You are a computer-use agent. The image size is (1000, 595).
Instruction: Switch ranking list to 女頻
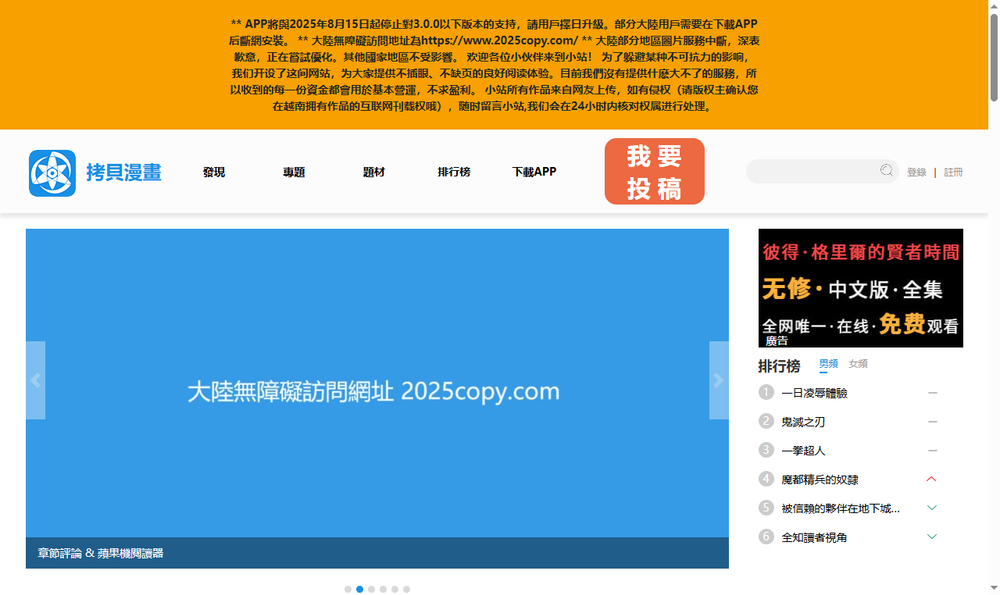point(857,364)
